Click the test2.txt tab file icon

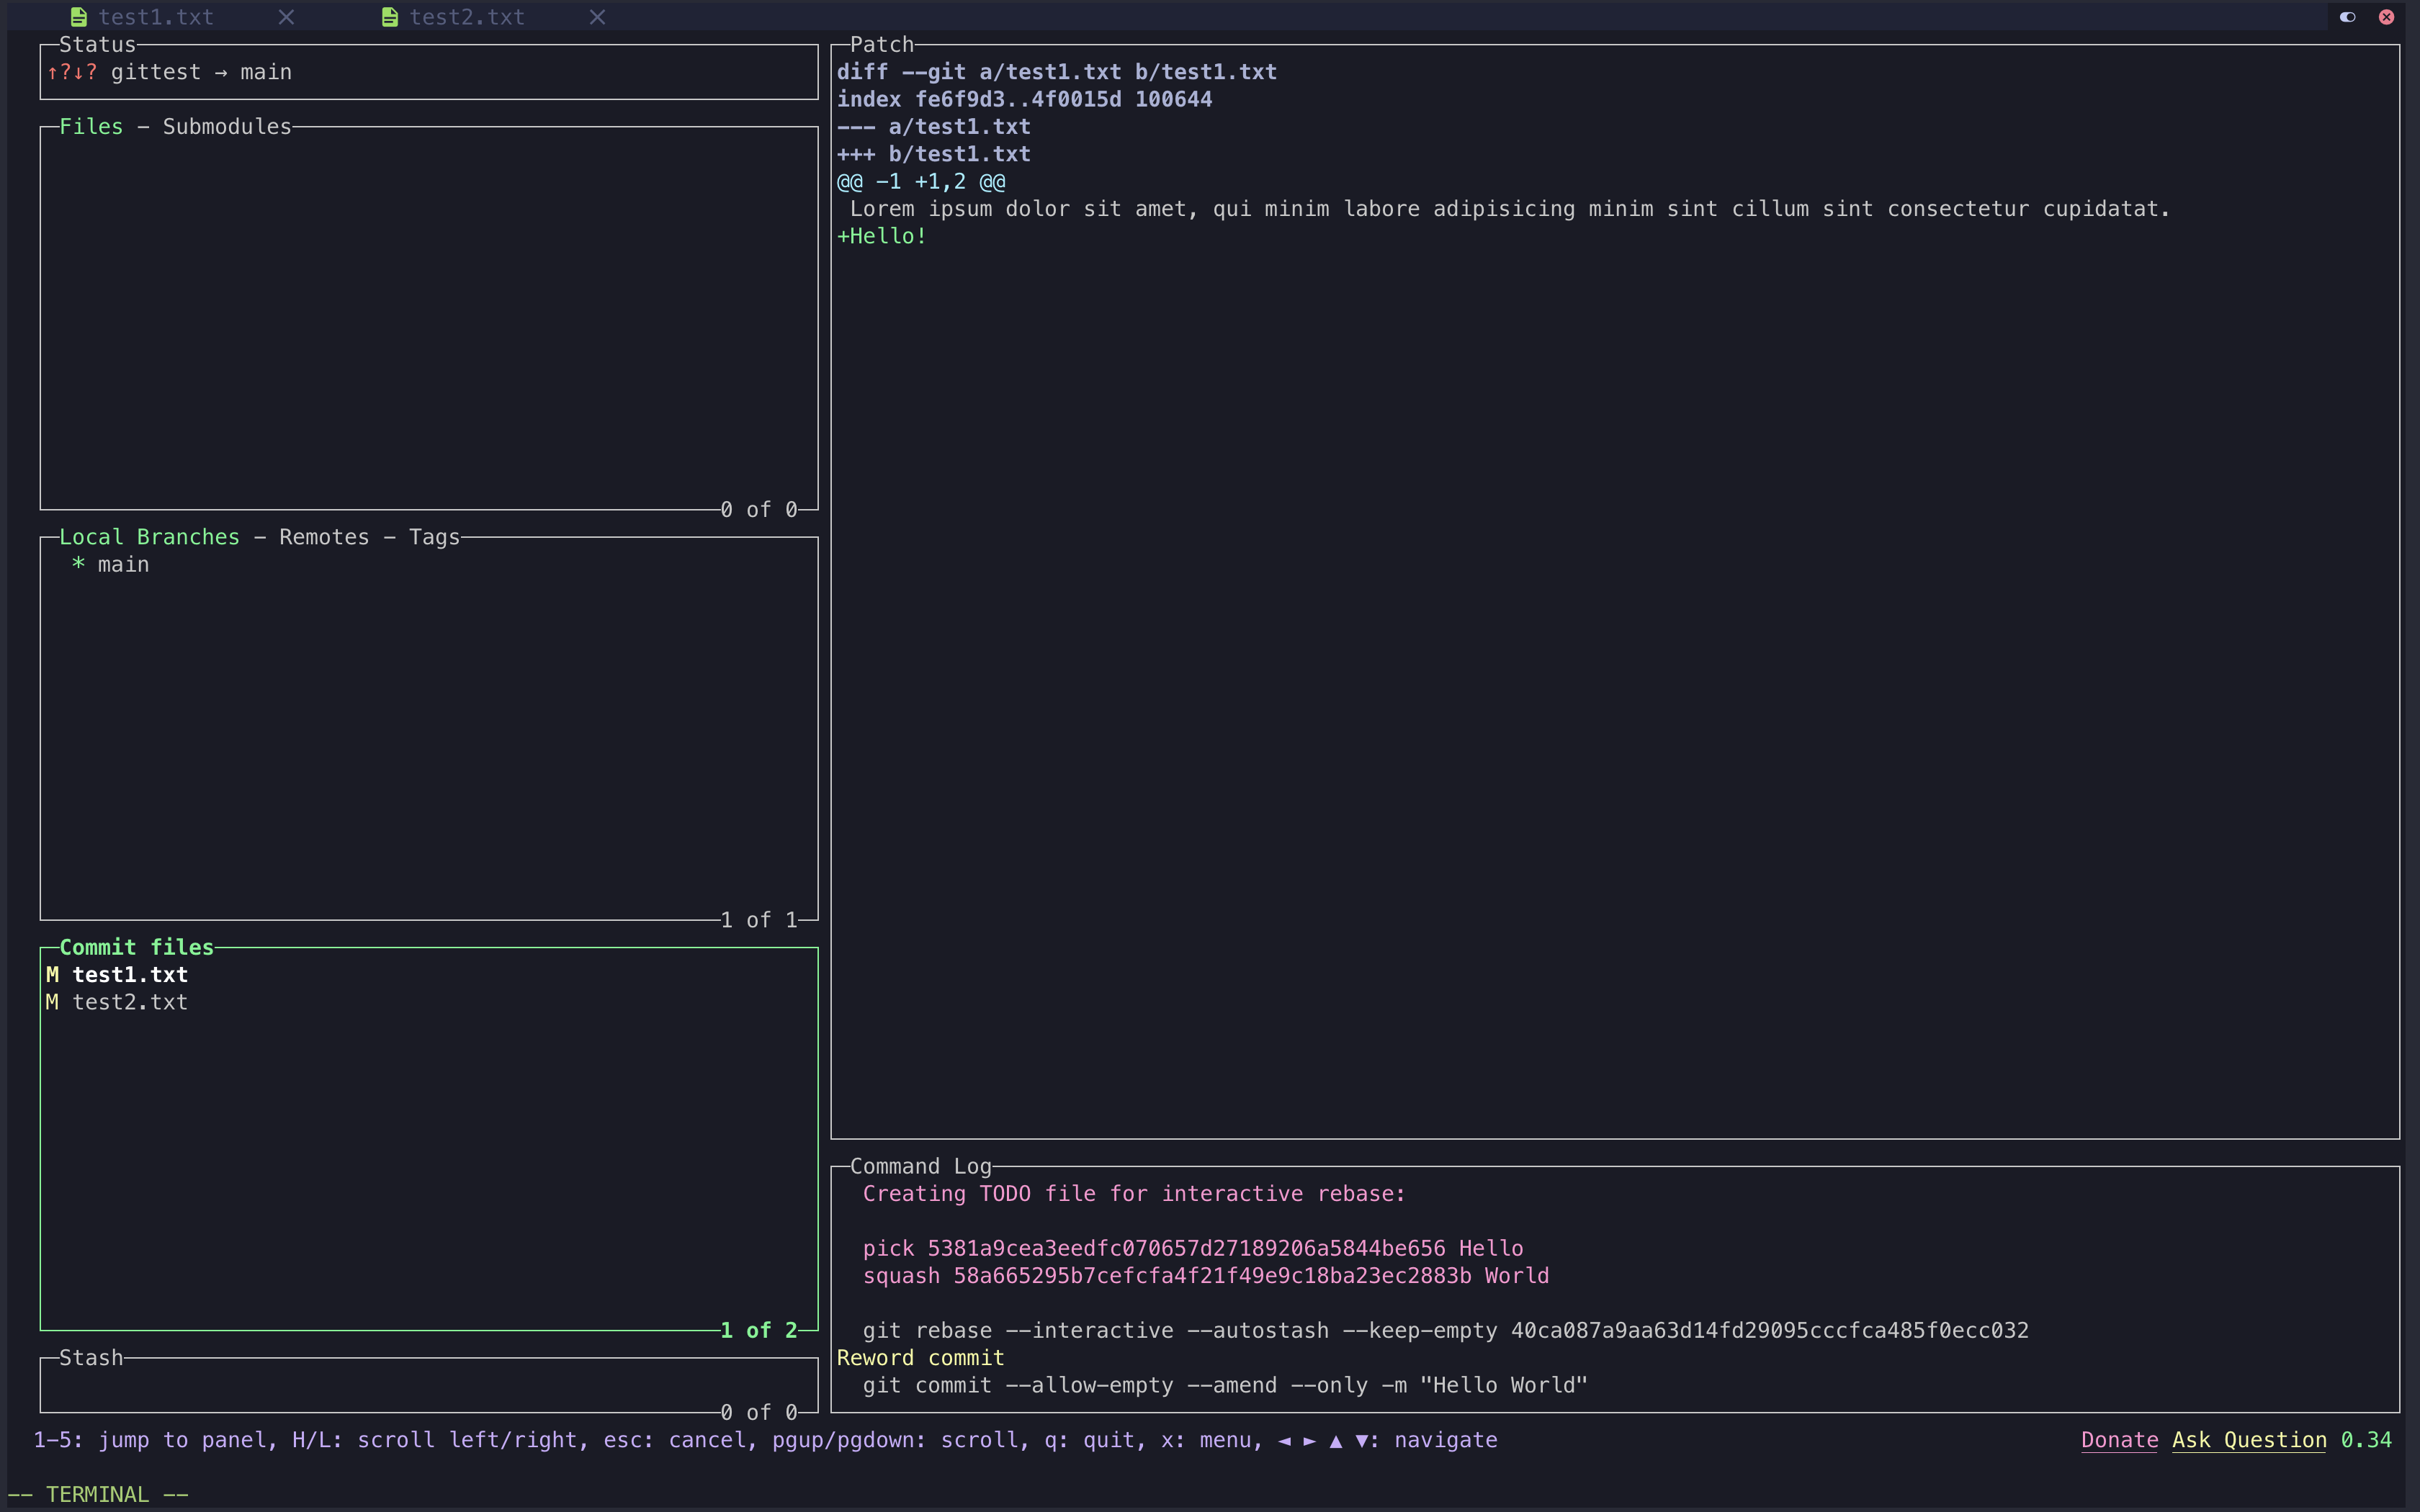click(x=390, y=17)
